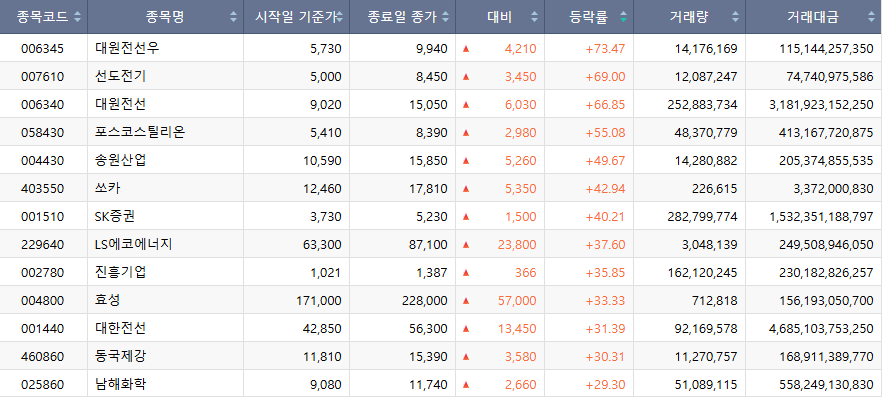
Task: Click the 366 price difference value
Action: tap(525, 273)
